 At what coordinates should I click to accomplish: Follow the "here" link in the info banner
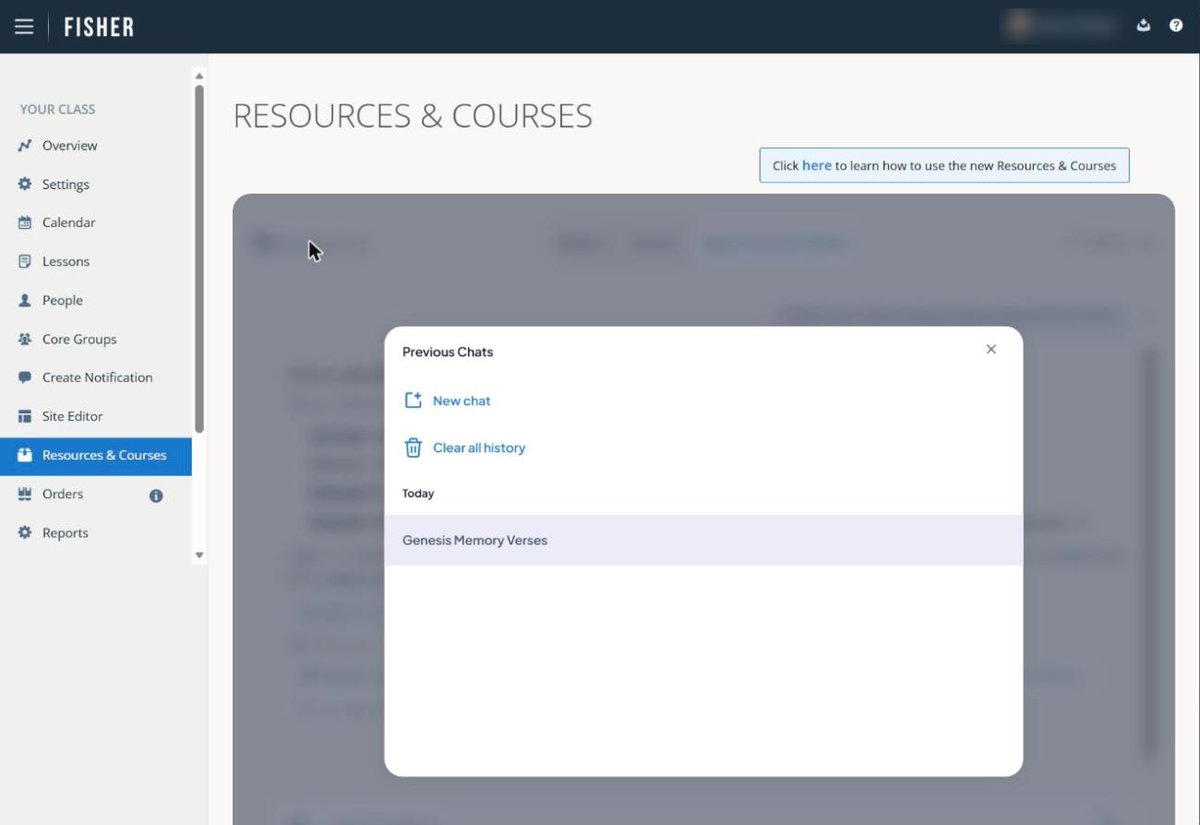817,166
